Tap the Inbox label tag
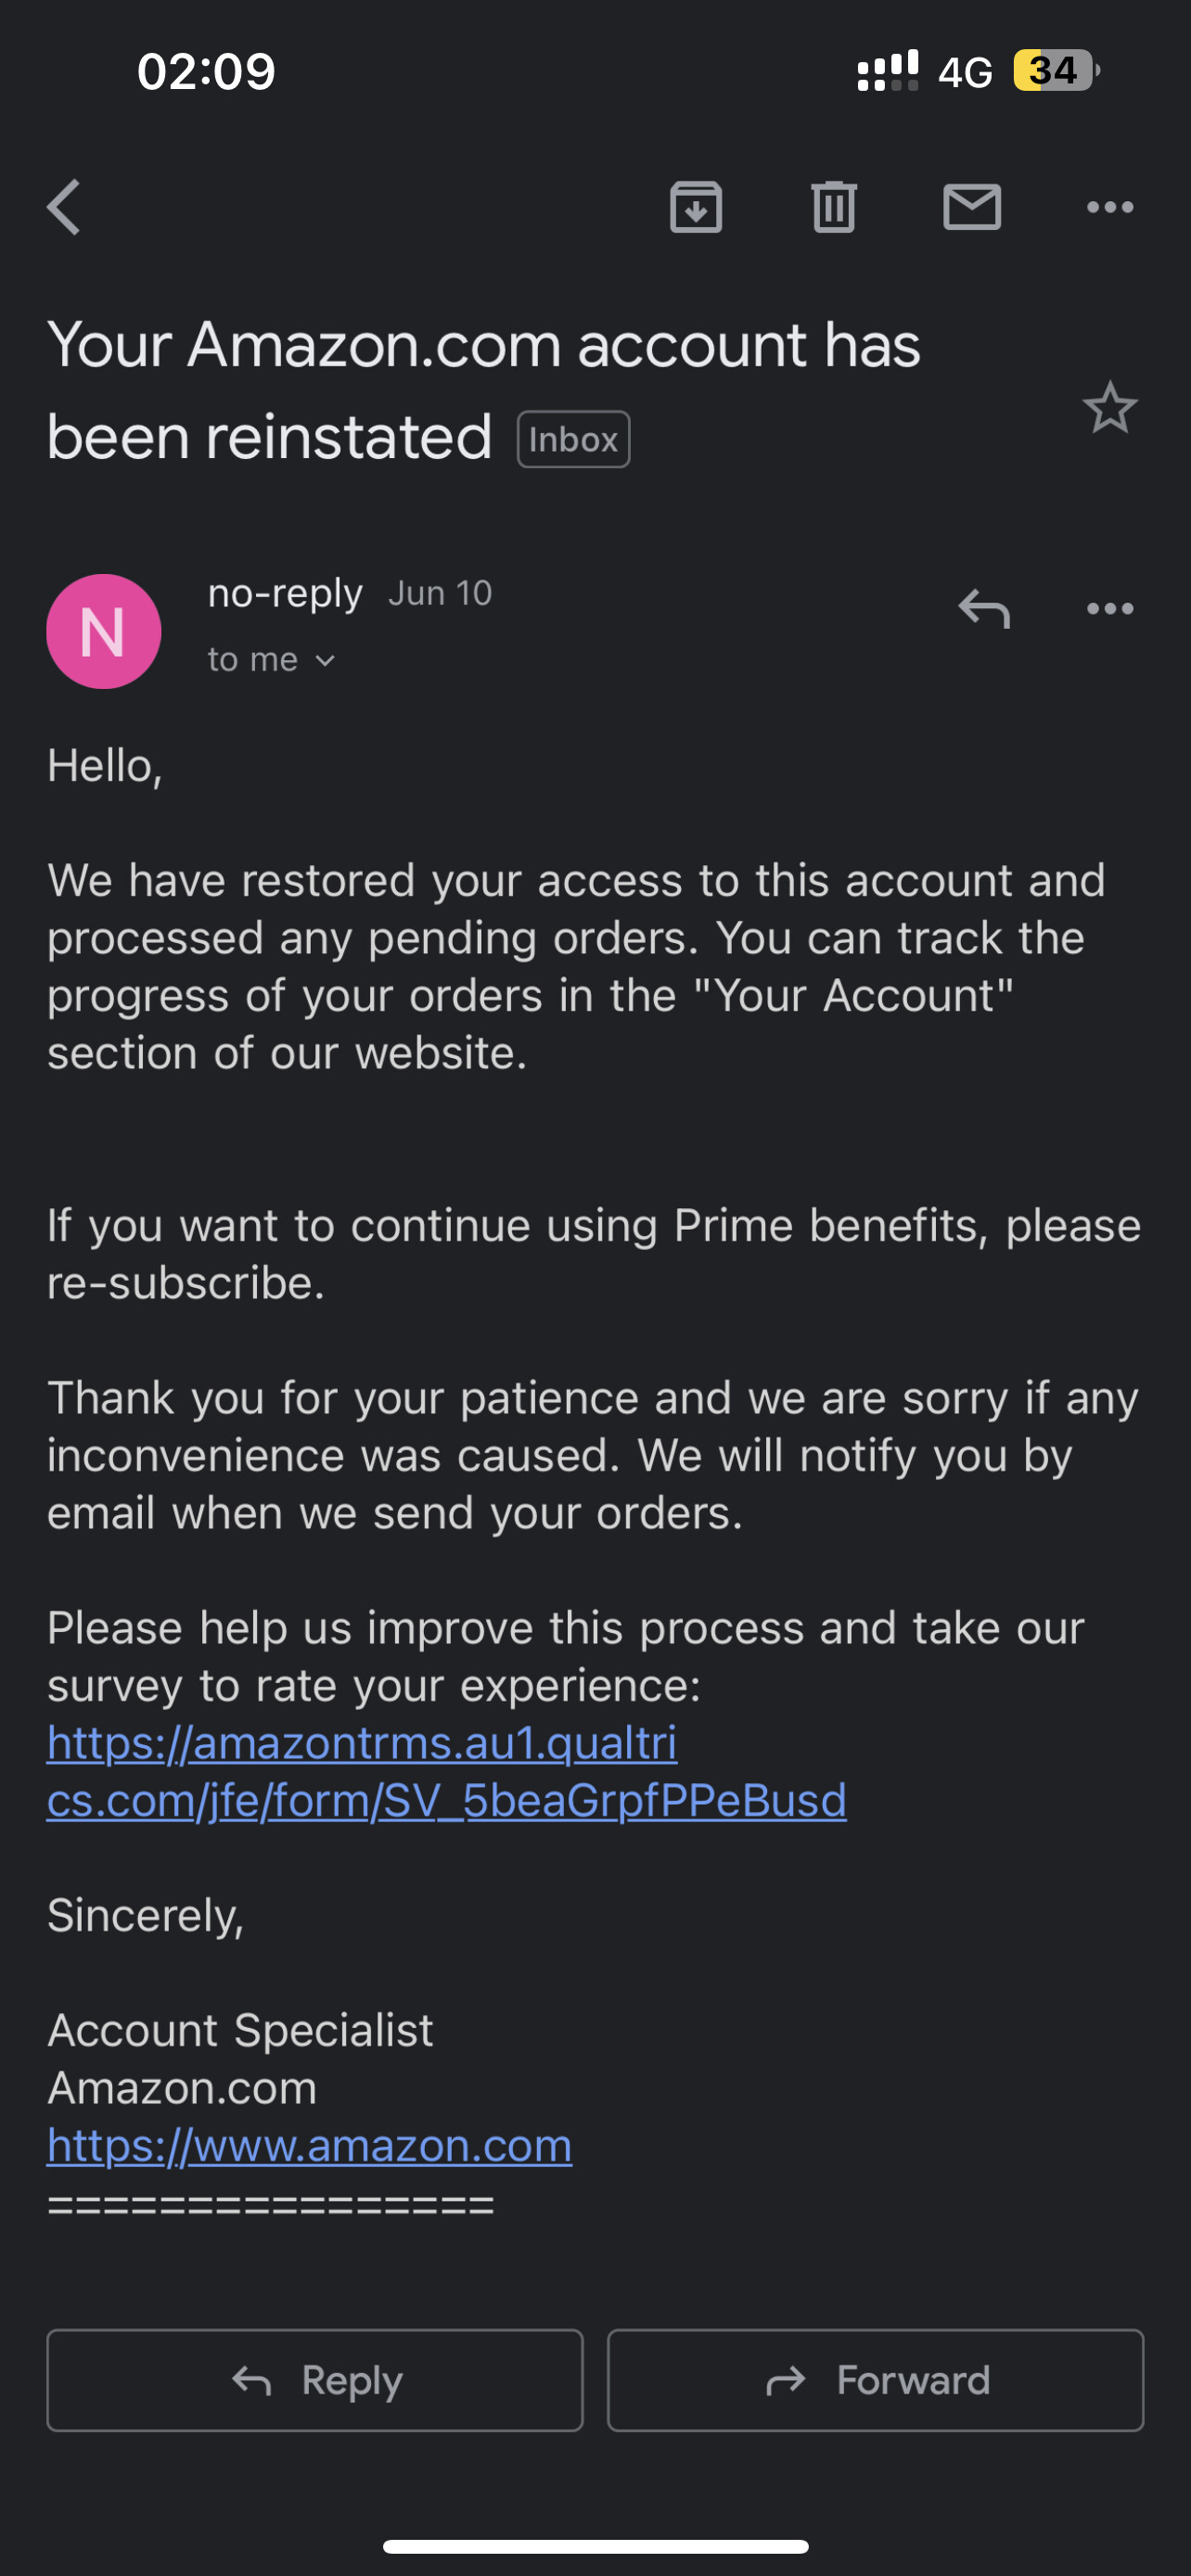Viewport: 1191px width, 2576px height. (x=573, y=439)
